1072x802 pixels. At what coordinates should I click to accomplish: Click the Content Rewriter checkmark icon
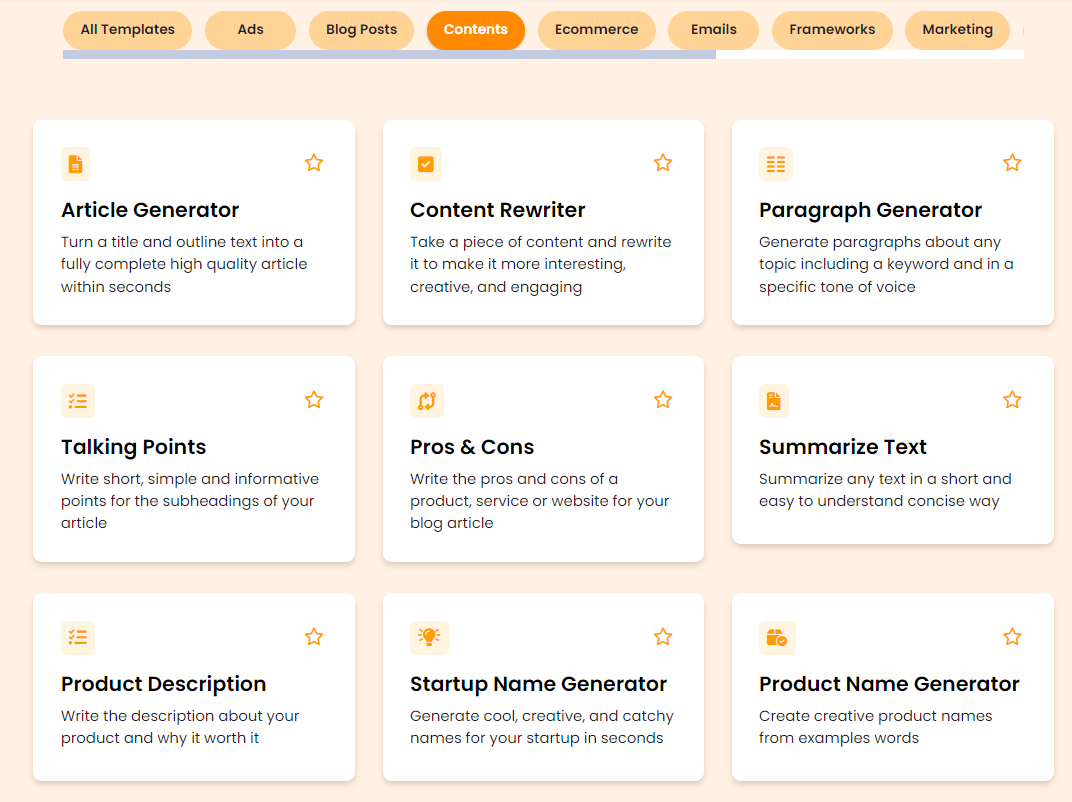tap(426, 164)
